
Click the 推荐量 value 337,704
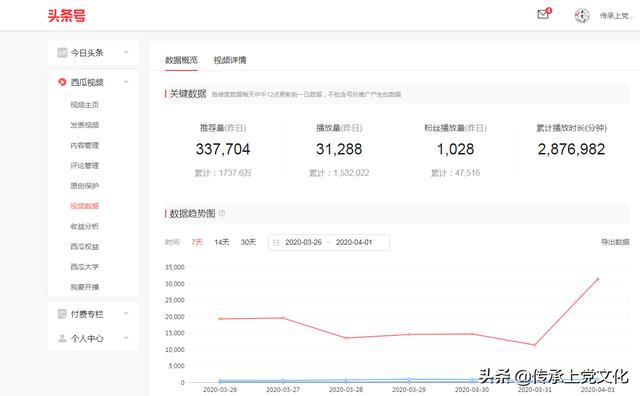click(x=223, y=149)
